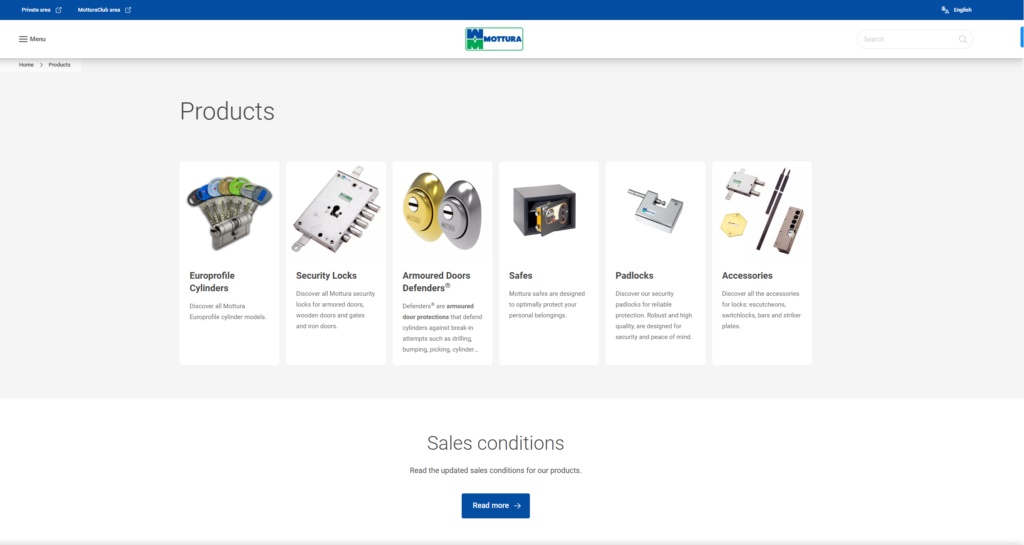Open the Armoured Doors Defenders image
The image size is (1024, 545).
pyautogui.click(x=442, y=211)
